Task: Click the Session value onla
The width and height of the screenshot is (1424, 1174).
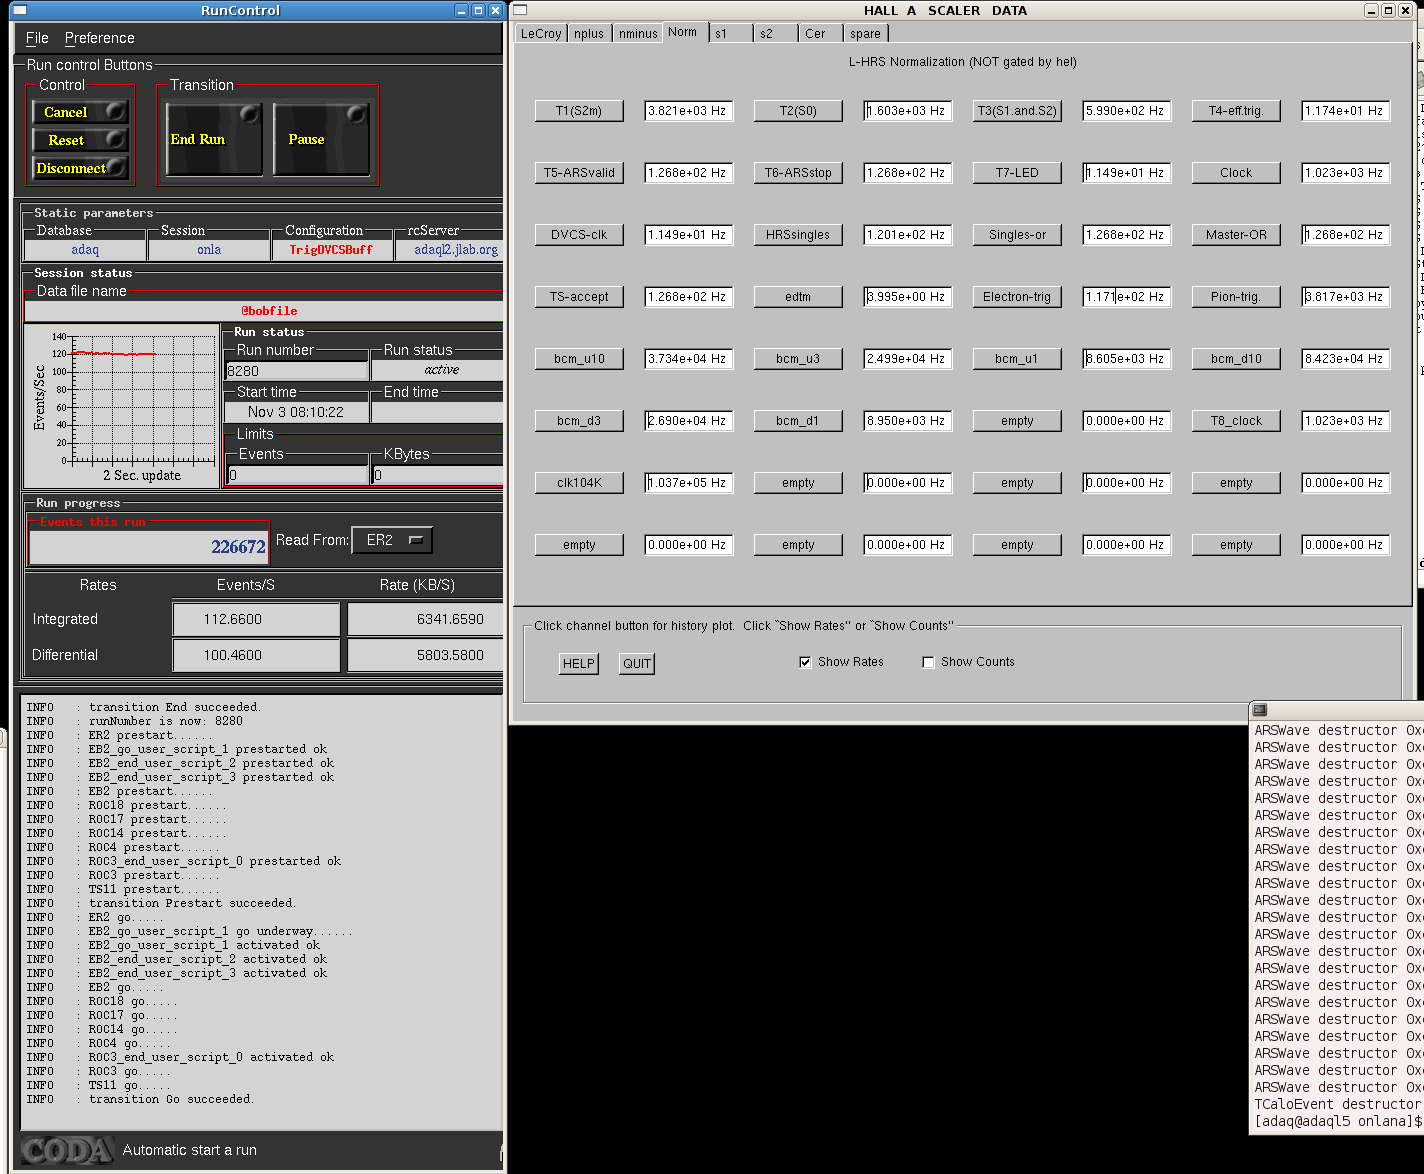Action: [209, 250]
